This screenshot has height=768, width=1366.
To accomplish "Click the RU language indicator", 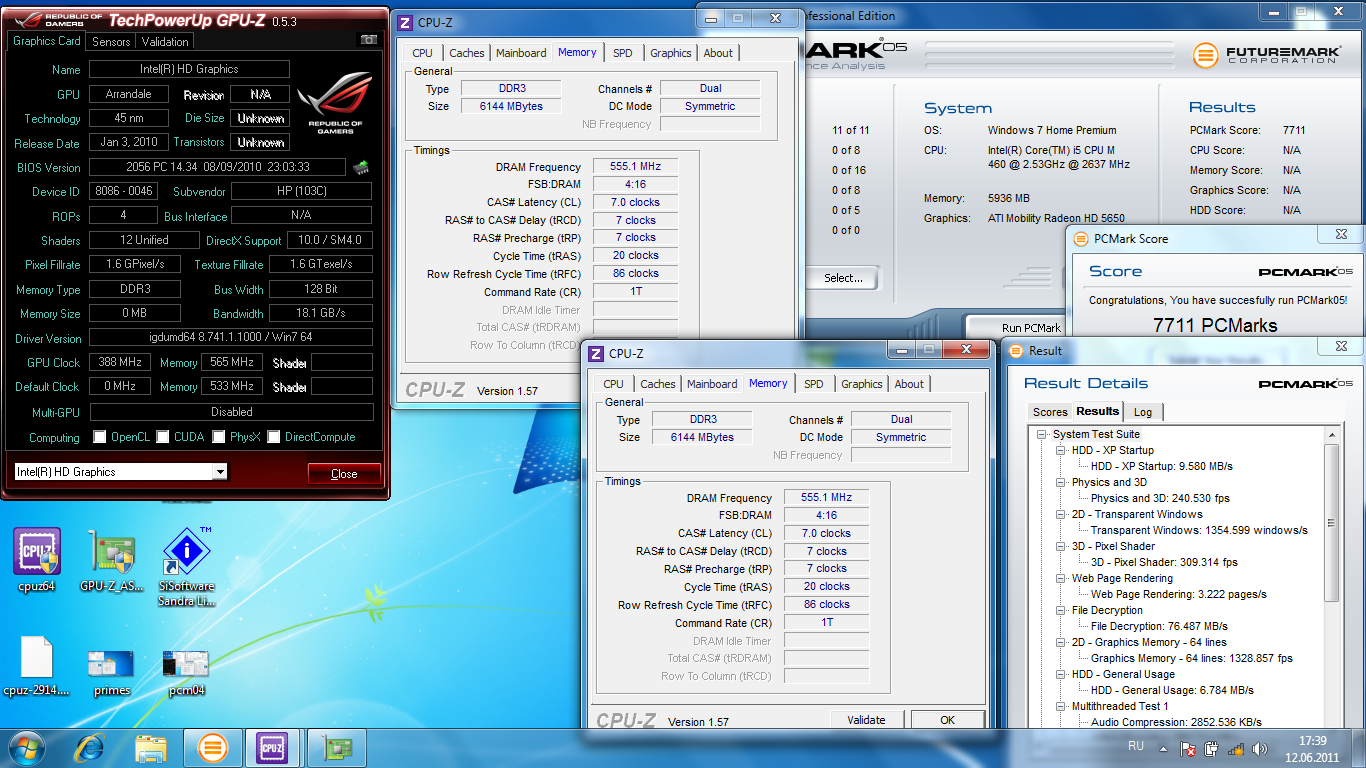I will pyautogui.click(x=1136, y=746).
